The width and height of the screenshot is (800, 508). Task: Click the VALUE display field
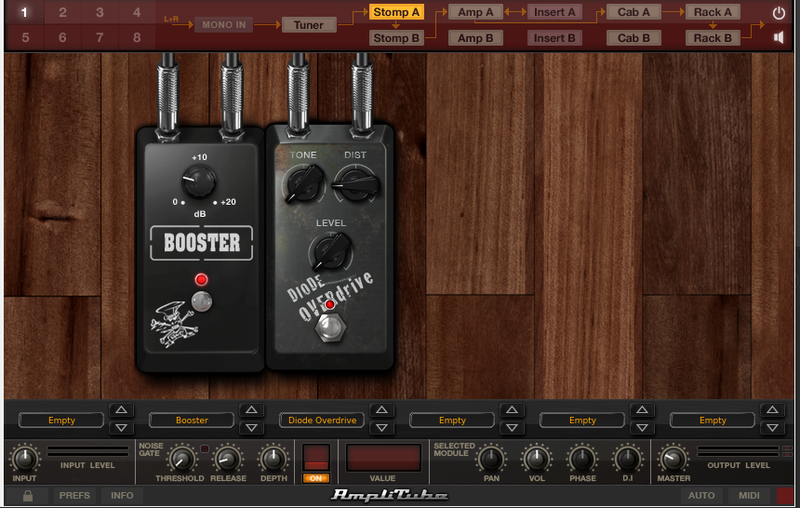tap(383, 458)
